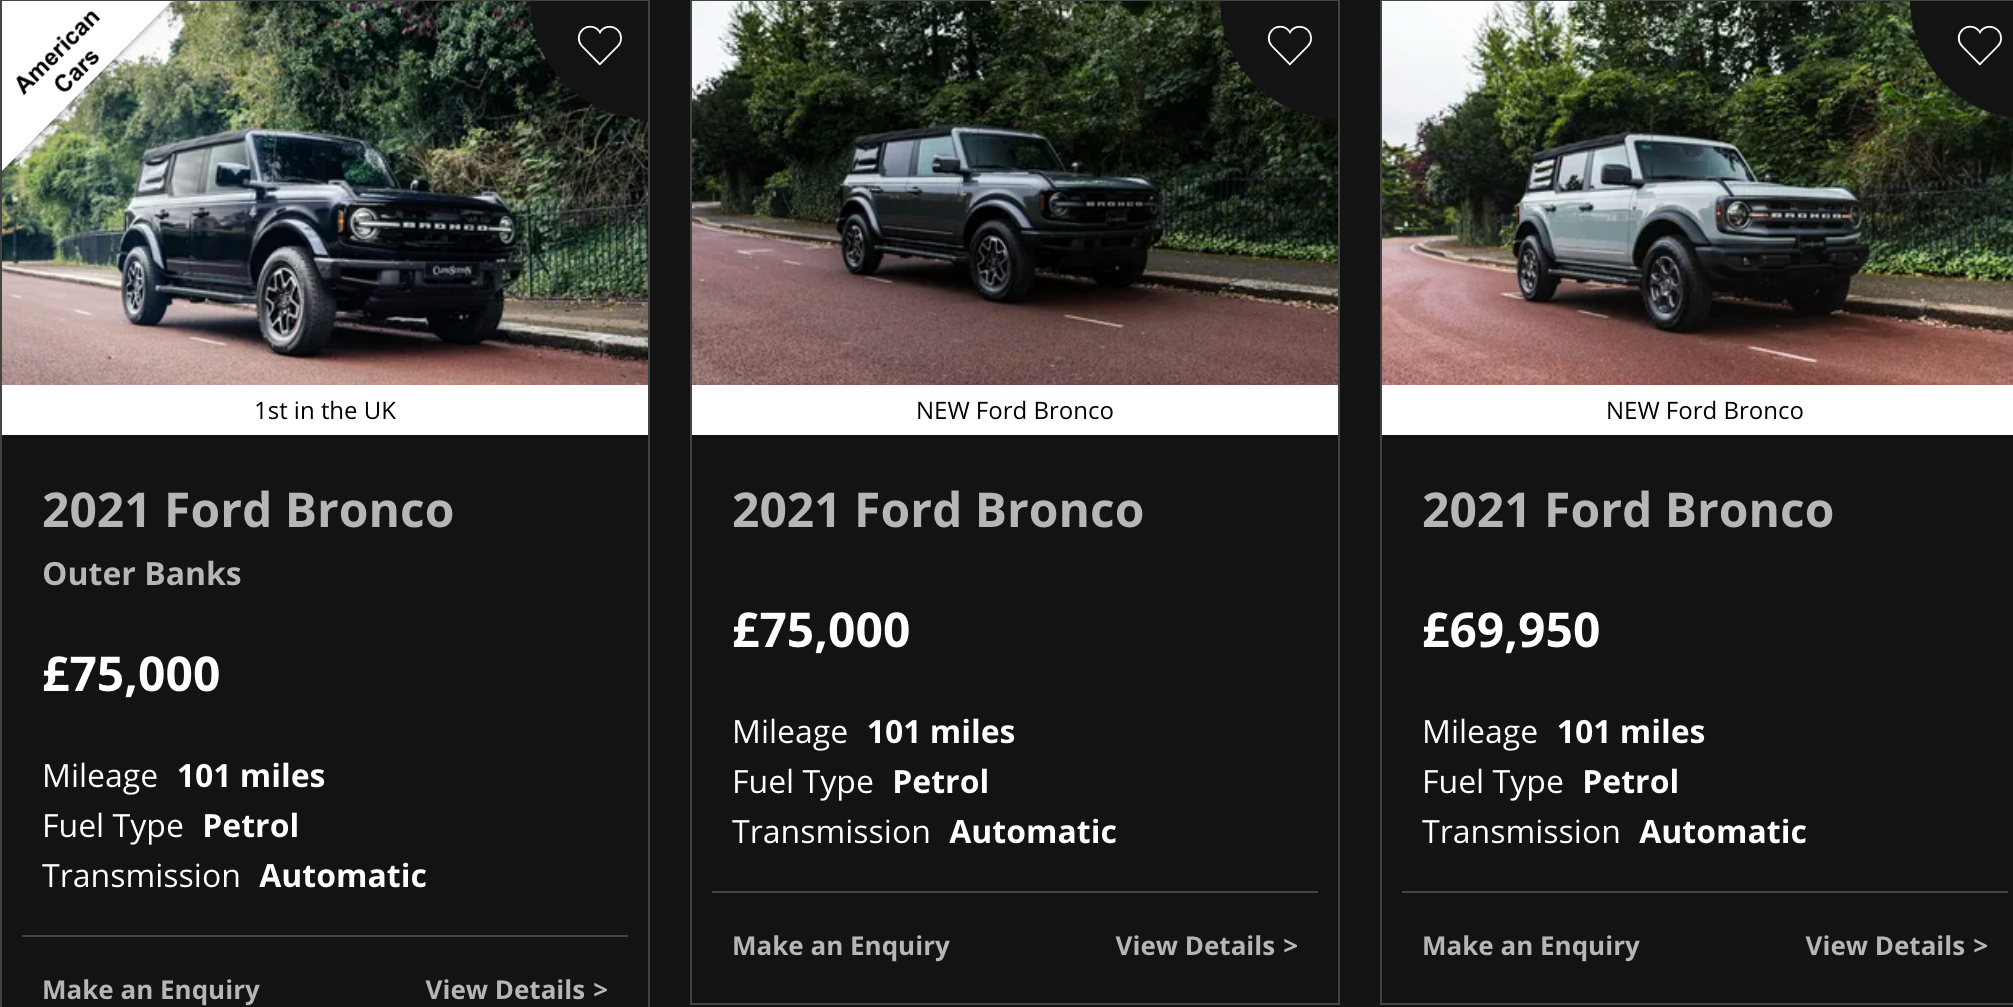Click the "1st in the UK" caption
Viewport: 2013px width, 1007px height.
click(325, 410)
